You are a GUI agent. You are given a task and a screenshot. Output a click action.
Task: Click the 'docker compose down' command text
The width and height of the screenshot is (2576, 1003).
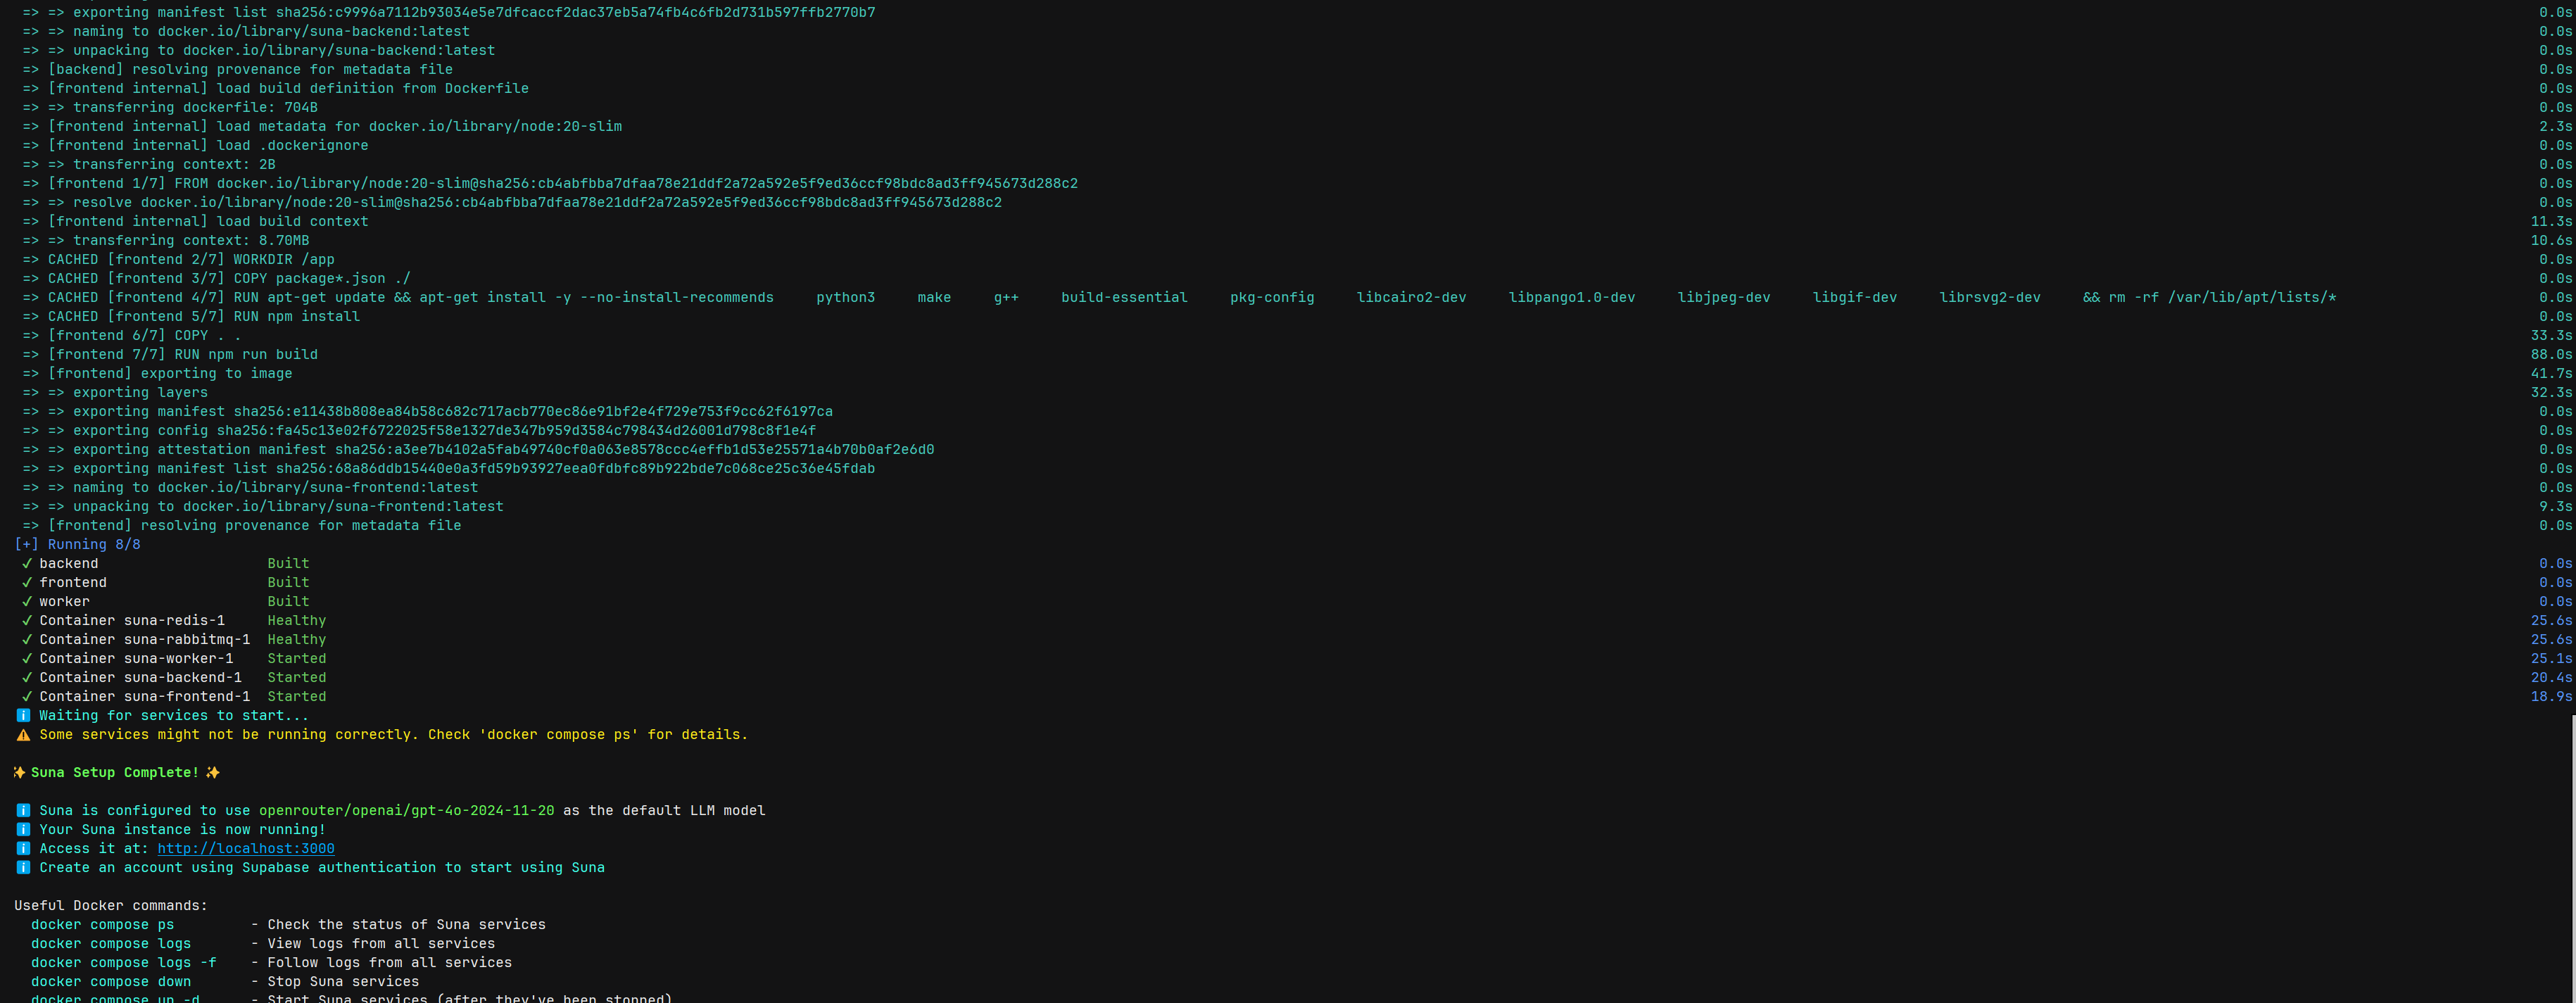pos(110,982)
